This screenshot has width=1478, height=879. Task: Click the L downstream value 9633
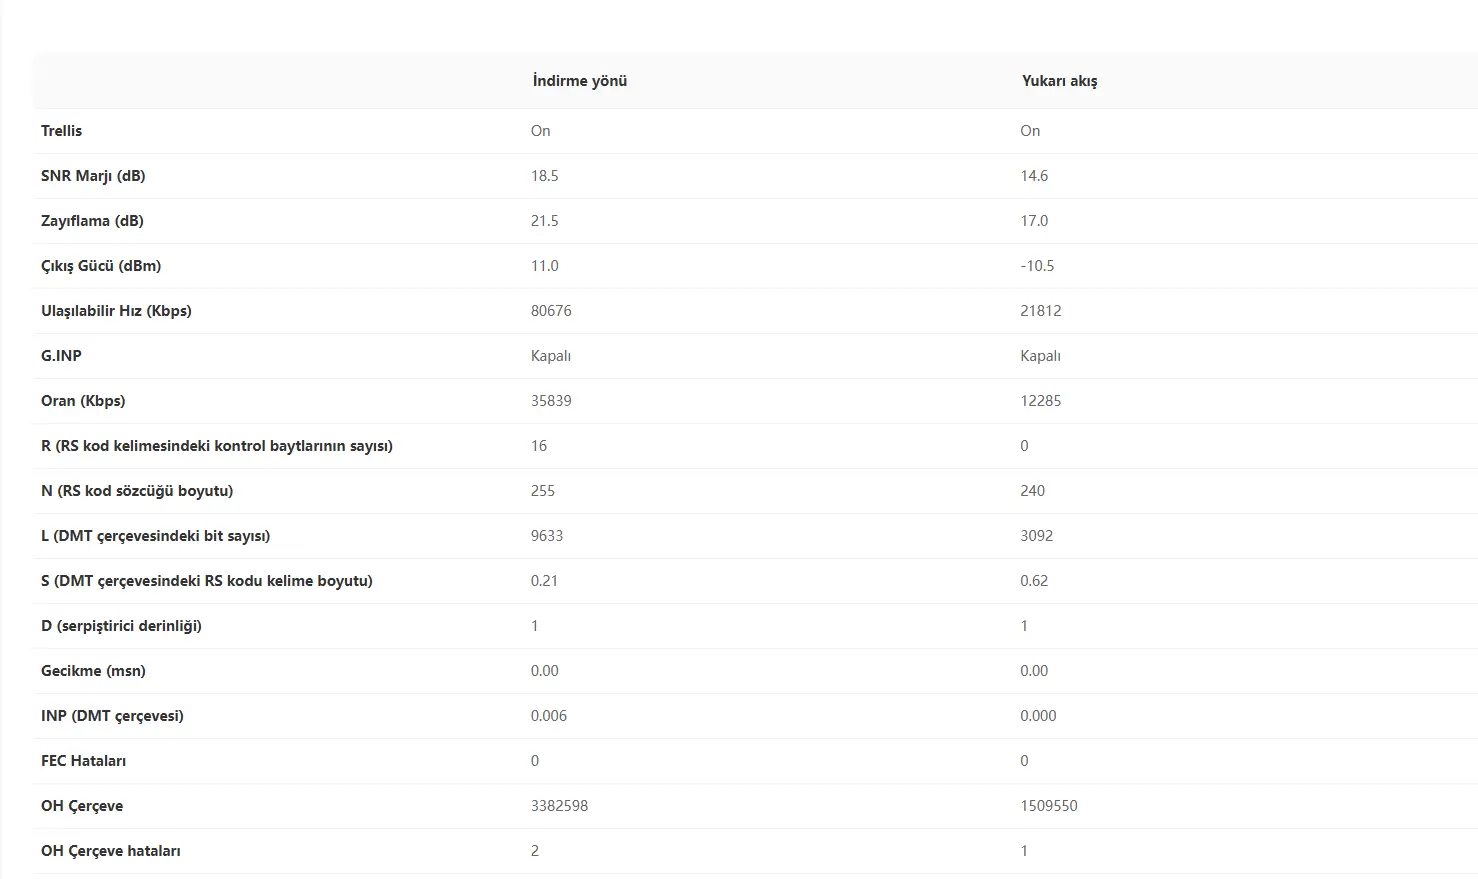(547, 536)
